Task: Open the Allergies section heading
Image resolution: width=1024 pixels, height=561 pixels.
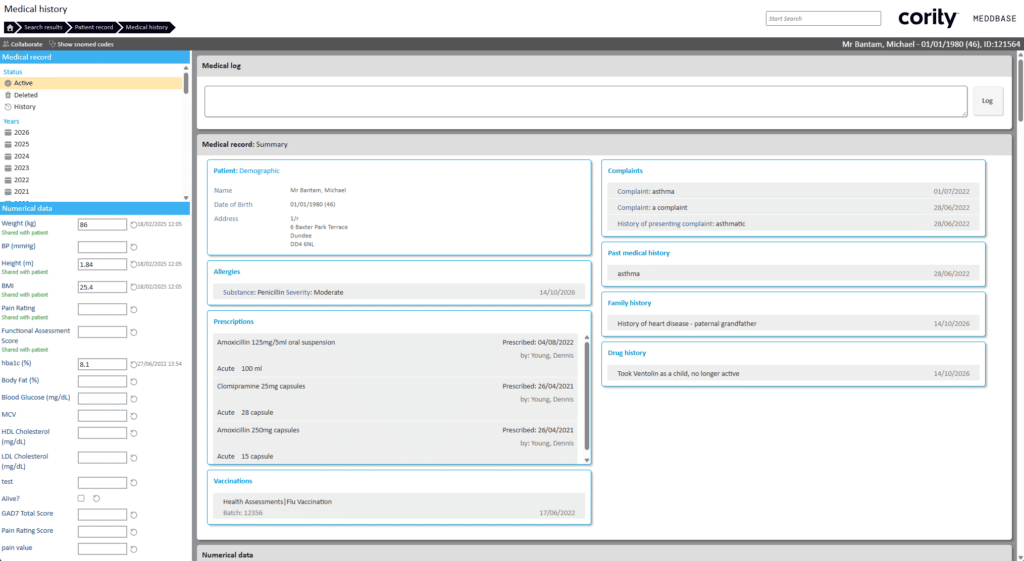Action: click(x=227, y=272)
